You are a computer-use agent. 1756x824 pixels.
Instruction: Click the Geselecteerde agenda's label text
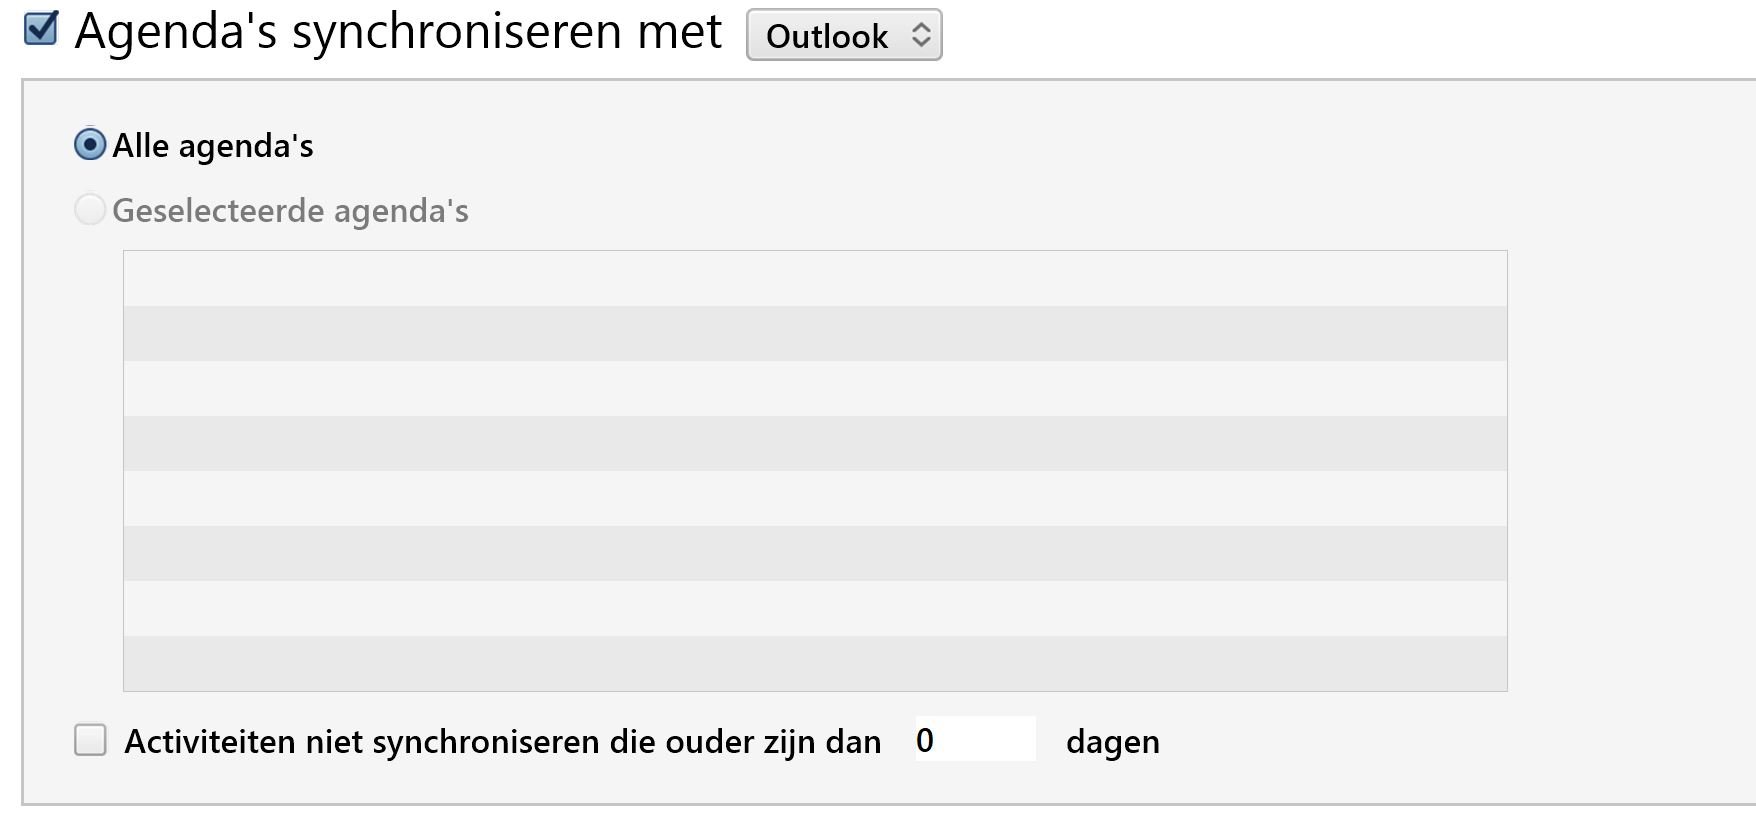290,211
